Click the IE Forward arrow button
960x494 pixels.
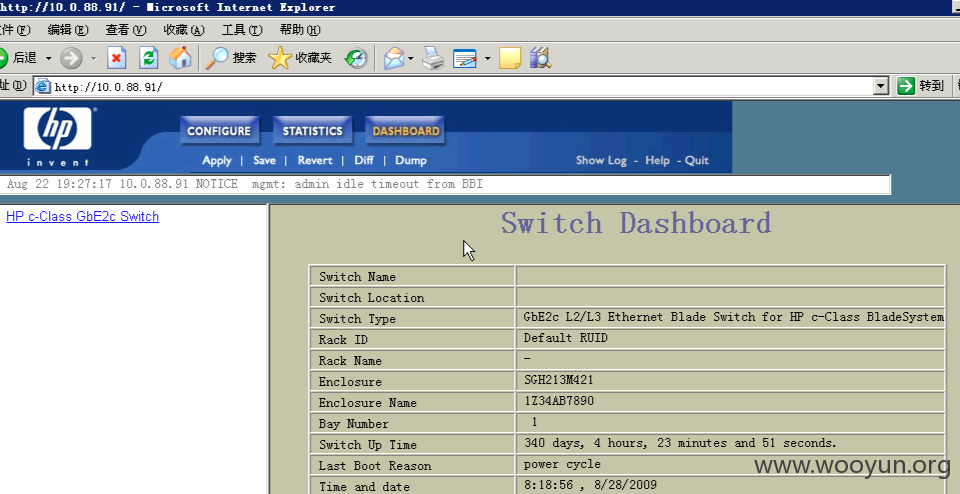71,58
